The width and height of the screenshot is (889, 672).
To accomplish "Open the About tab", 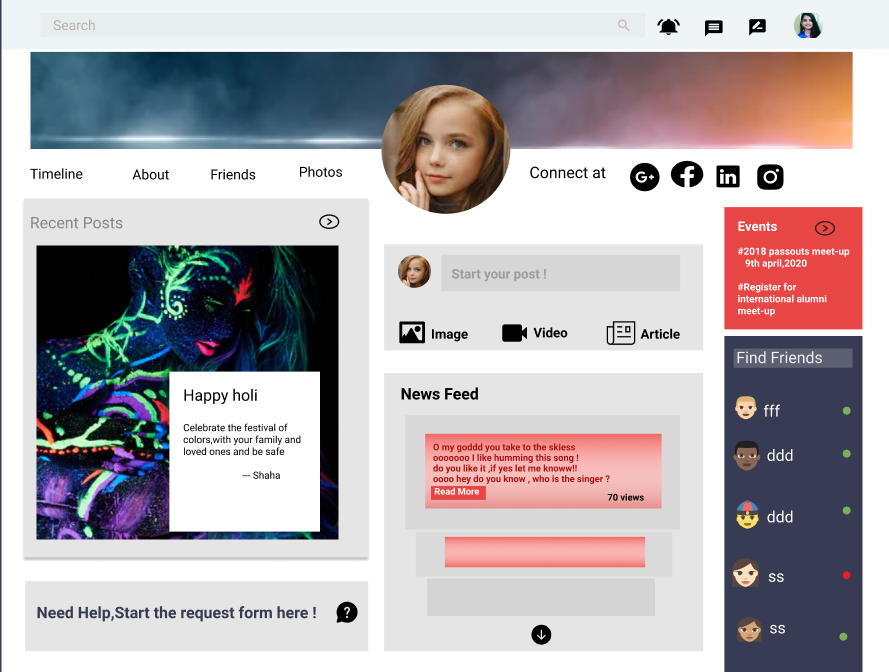I will (x=150, y=175).
